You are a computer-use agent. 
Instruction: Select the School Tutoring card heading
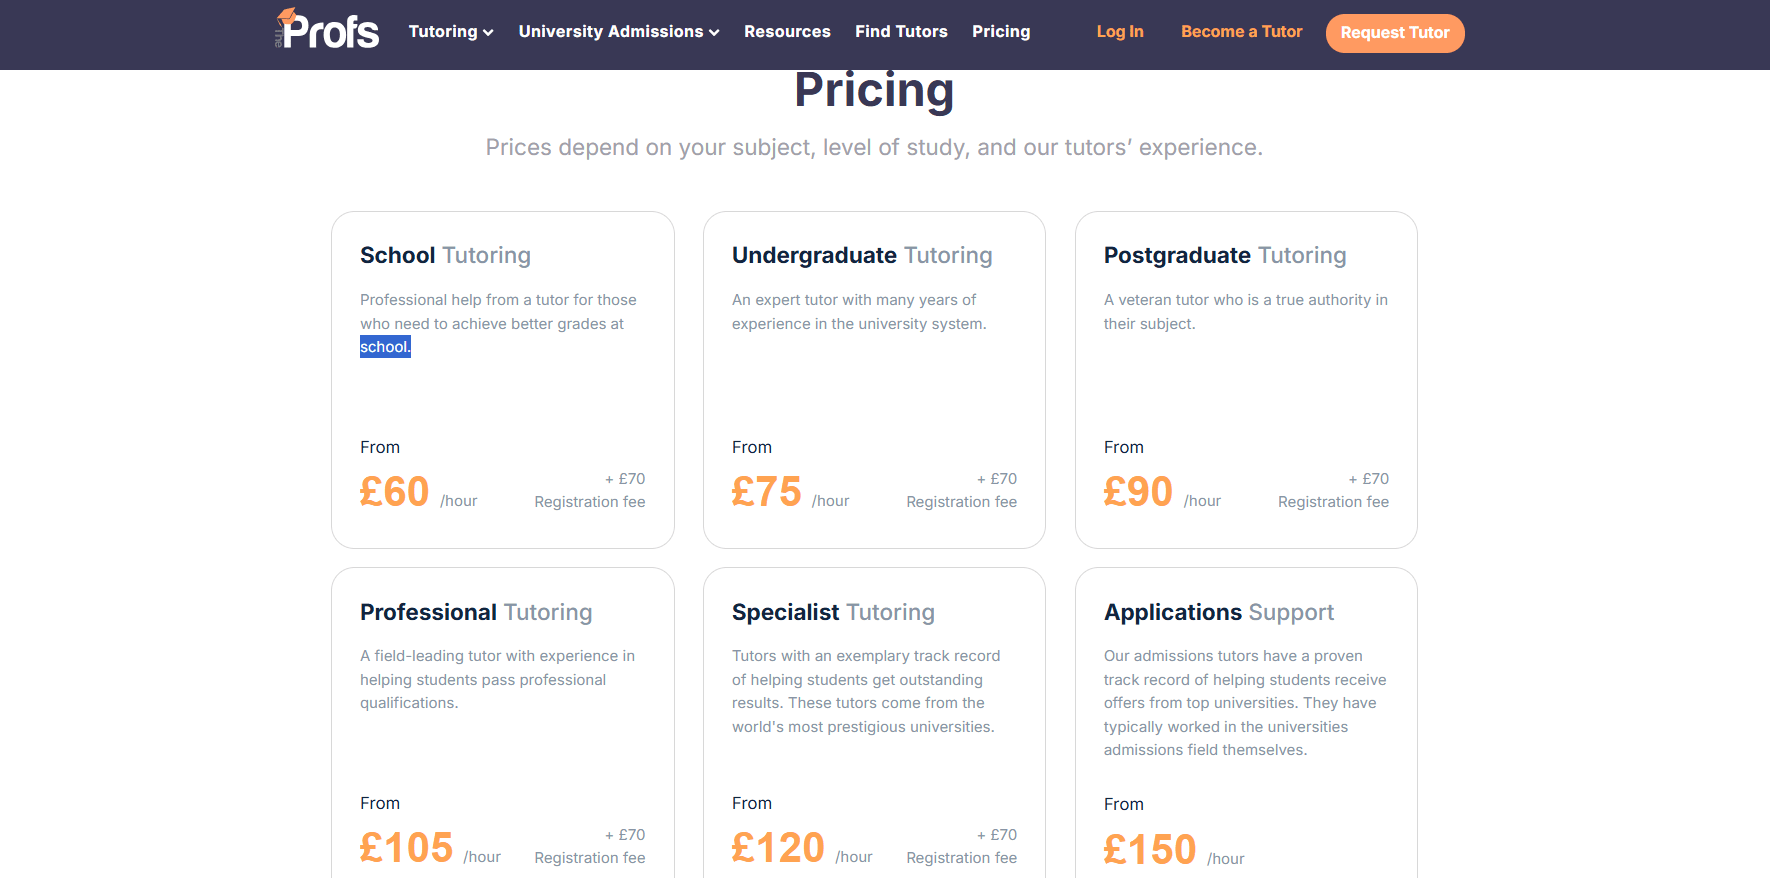[x=445, y=256]
